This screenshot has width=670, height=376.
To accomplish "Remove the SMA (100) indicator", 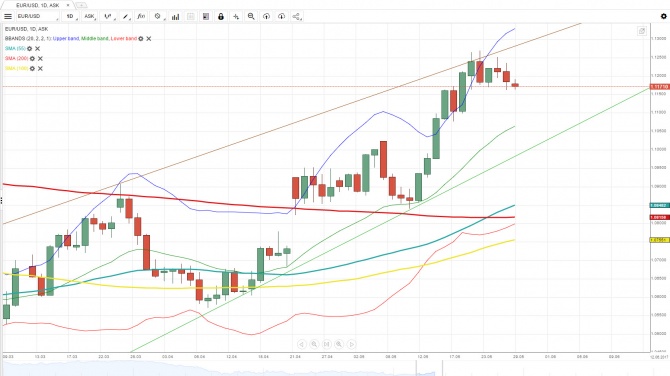I will [x=40, y=68].
